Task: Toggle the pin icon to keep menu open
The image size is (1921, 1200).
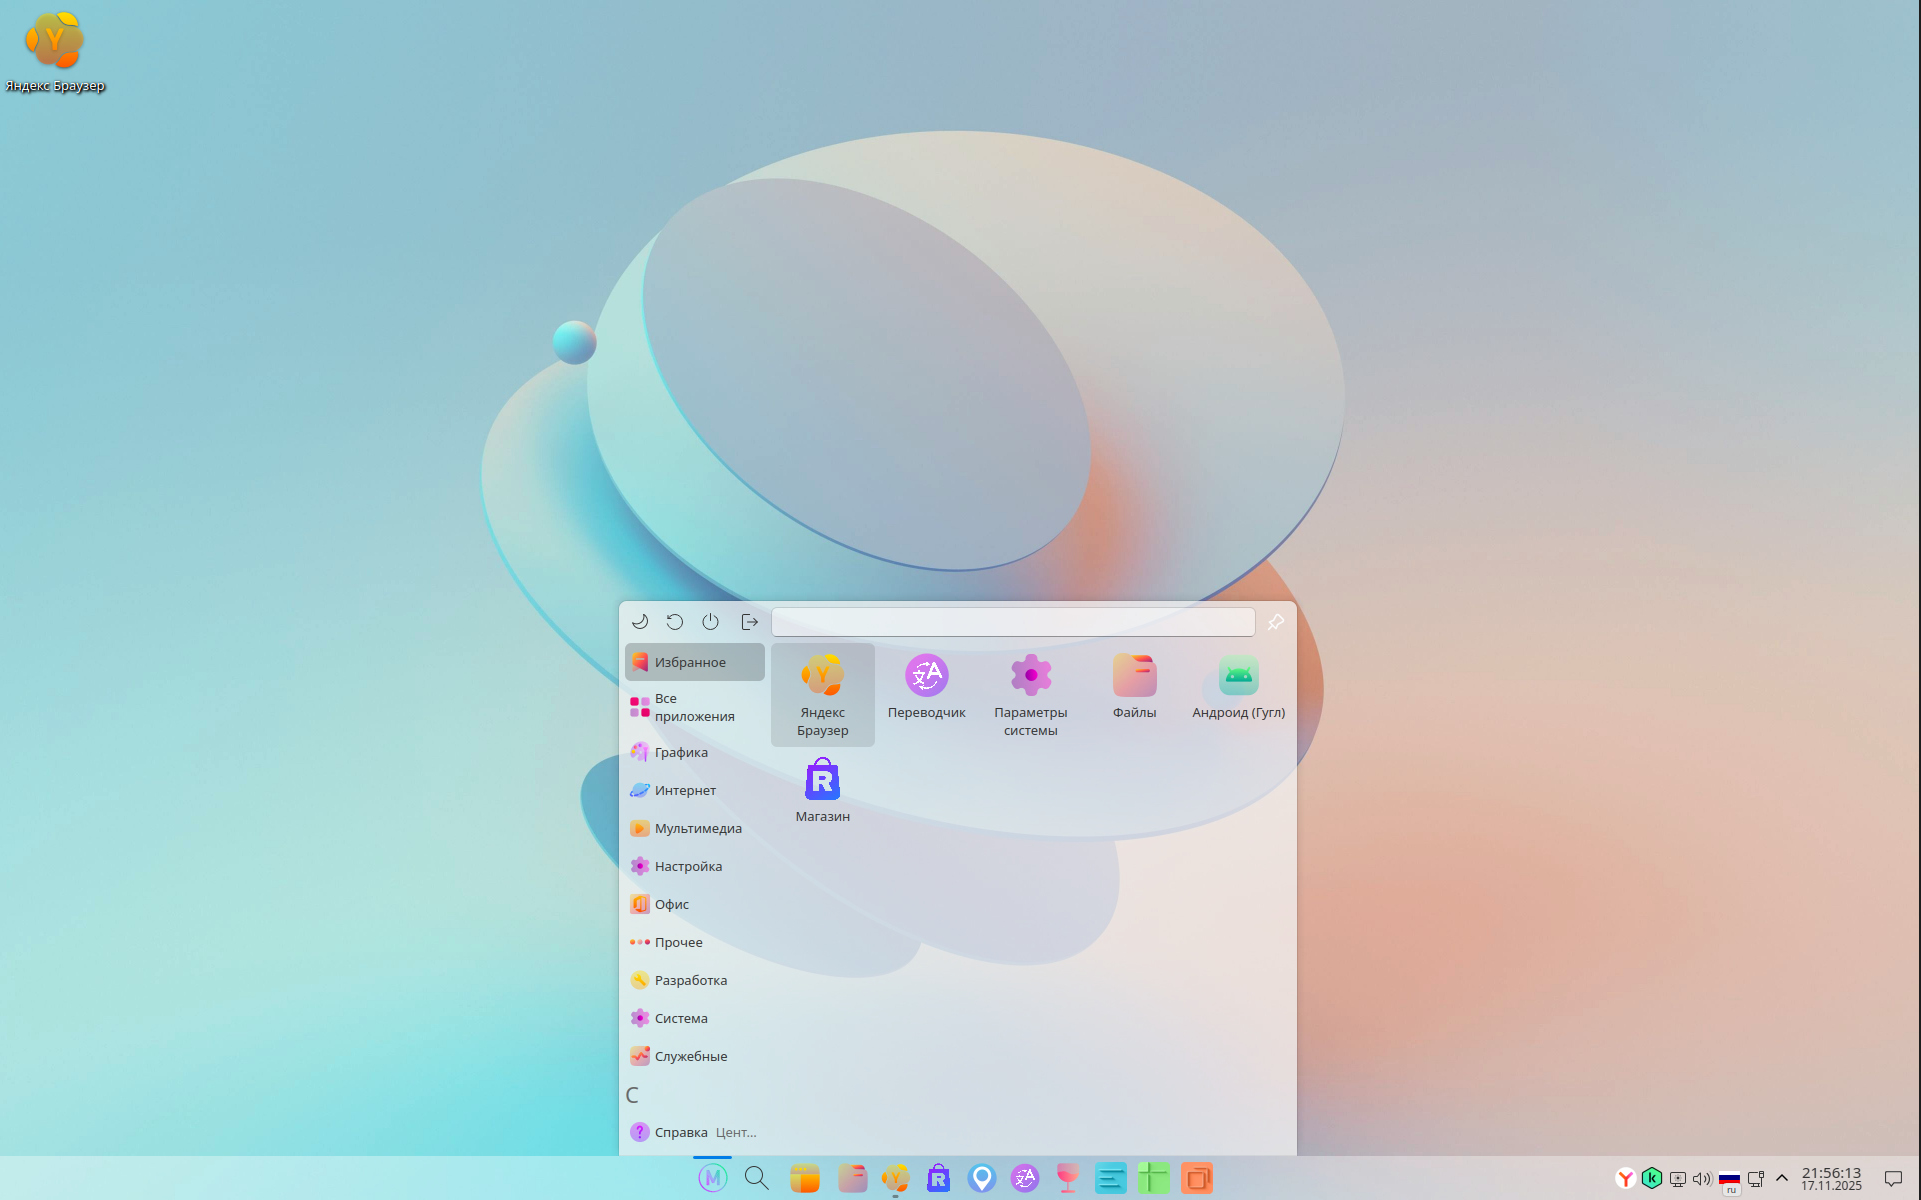Action: 1275,622
